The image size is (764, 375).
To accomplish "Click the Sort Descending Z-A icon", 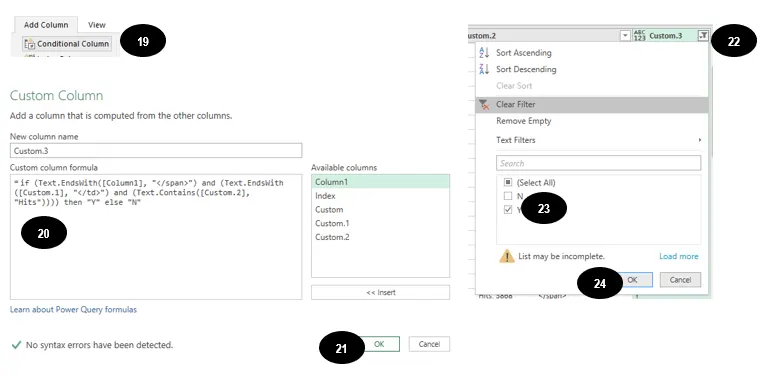I will pyautogui.click(x=484, y=69).
